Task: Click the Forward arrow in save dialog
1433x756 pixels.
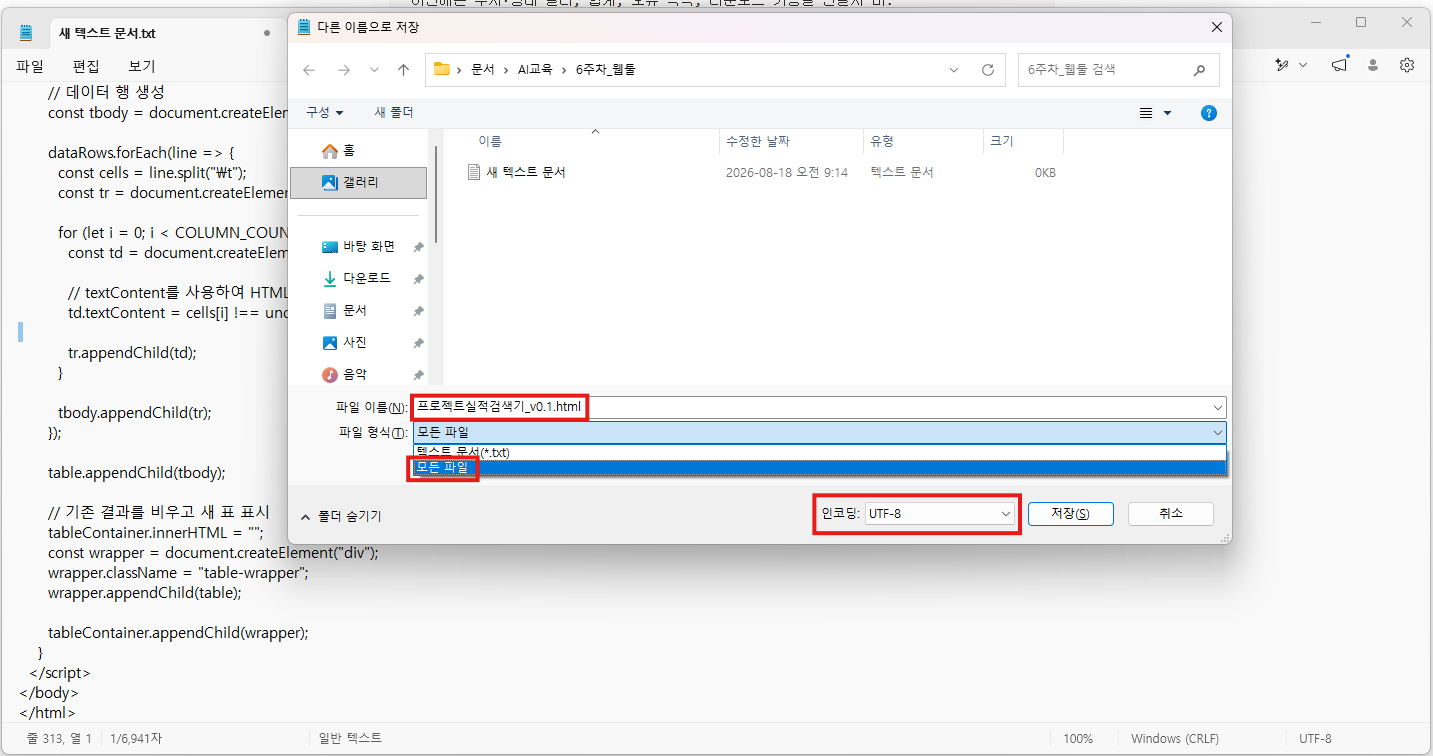Action: (x=343, y=70)
